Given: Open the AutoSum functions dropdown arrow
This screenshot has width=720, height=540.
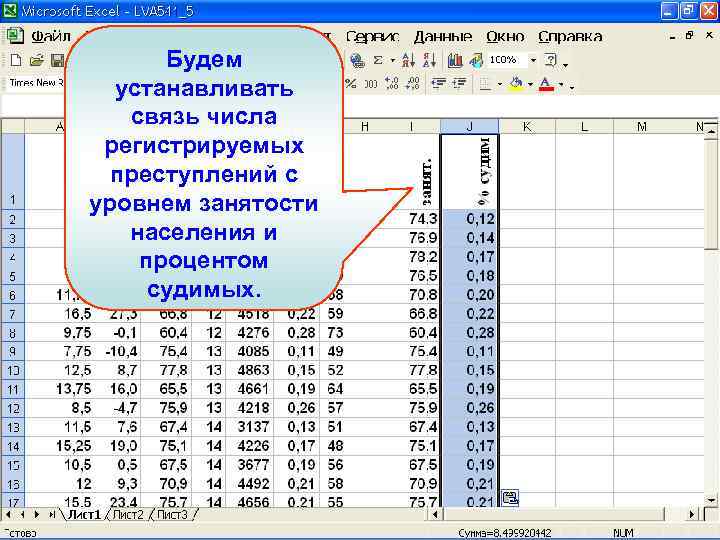Looking at the screenshot, I should click(x=393, y=60).
